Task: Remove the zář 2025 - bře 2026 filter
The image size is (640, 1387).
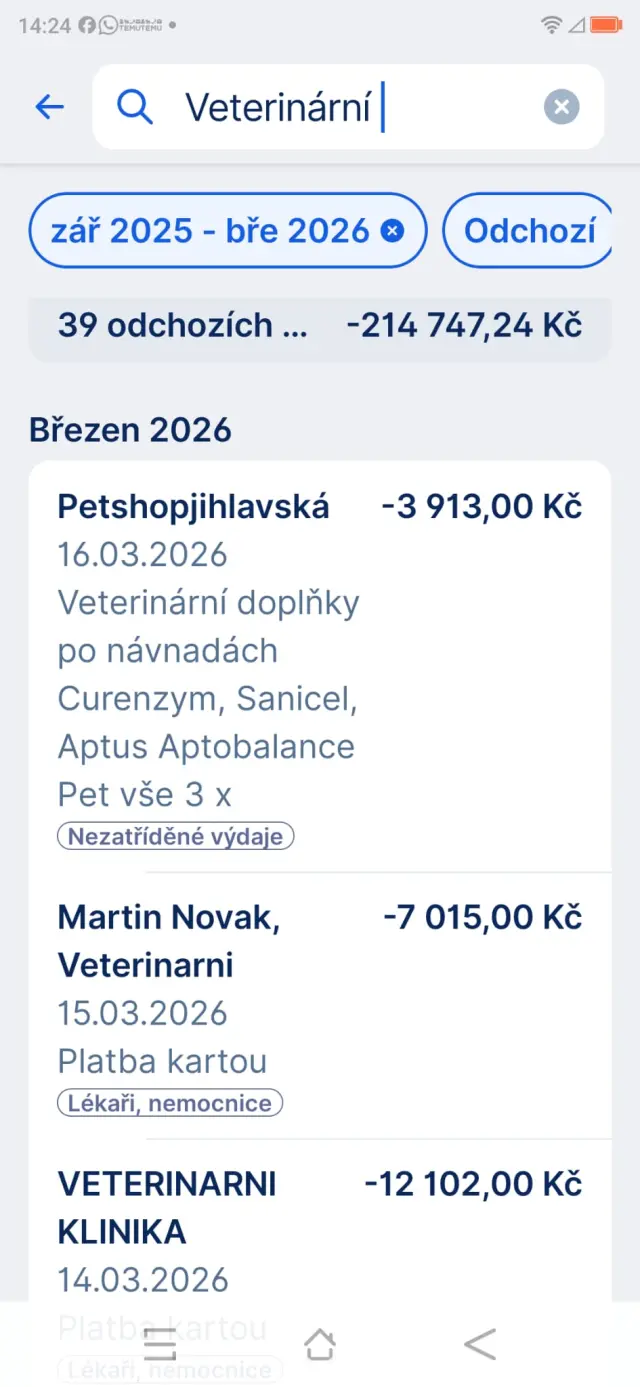Action: (x=393, y=231)
